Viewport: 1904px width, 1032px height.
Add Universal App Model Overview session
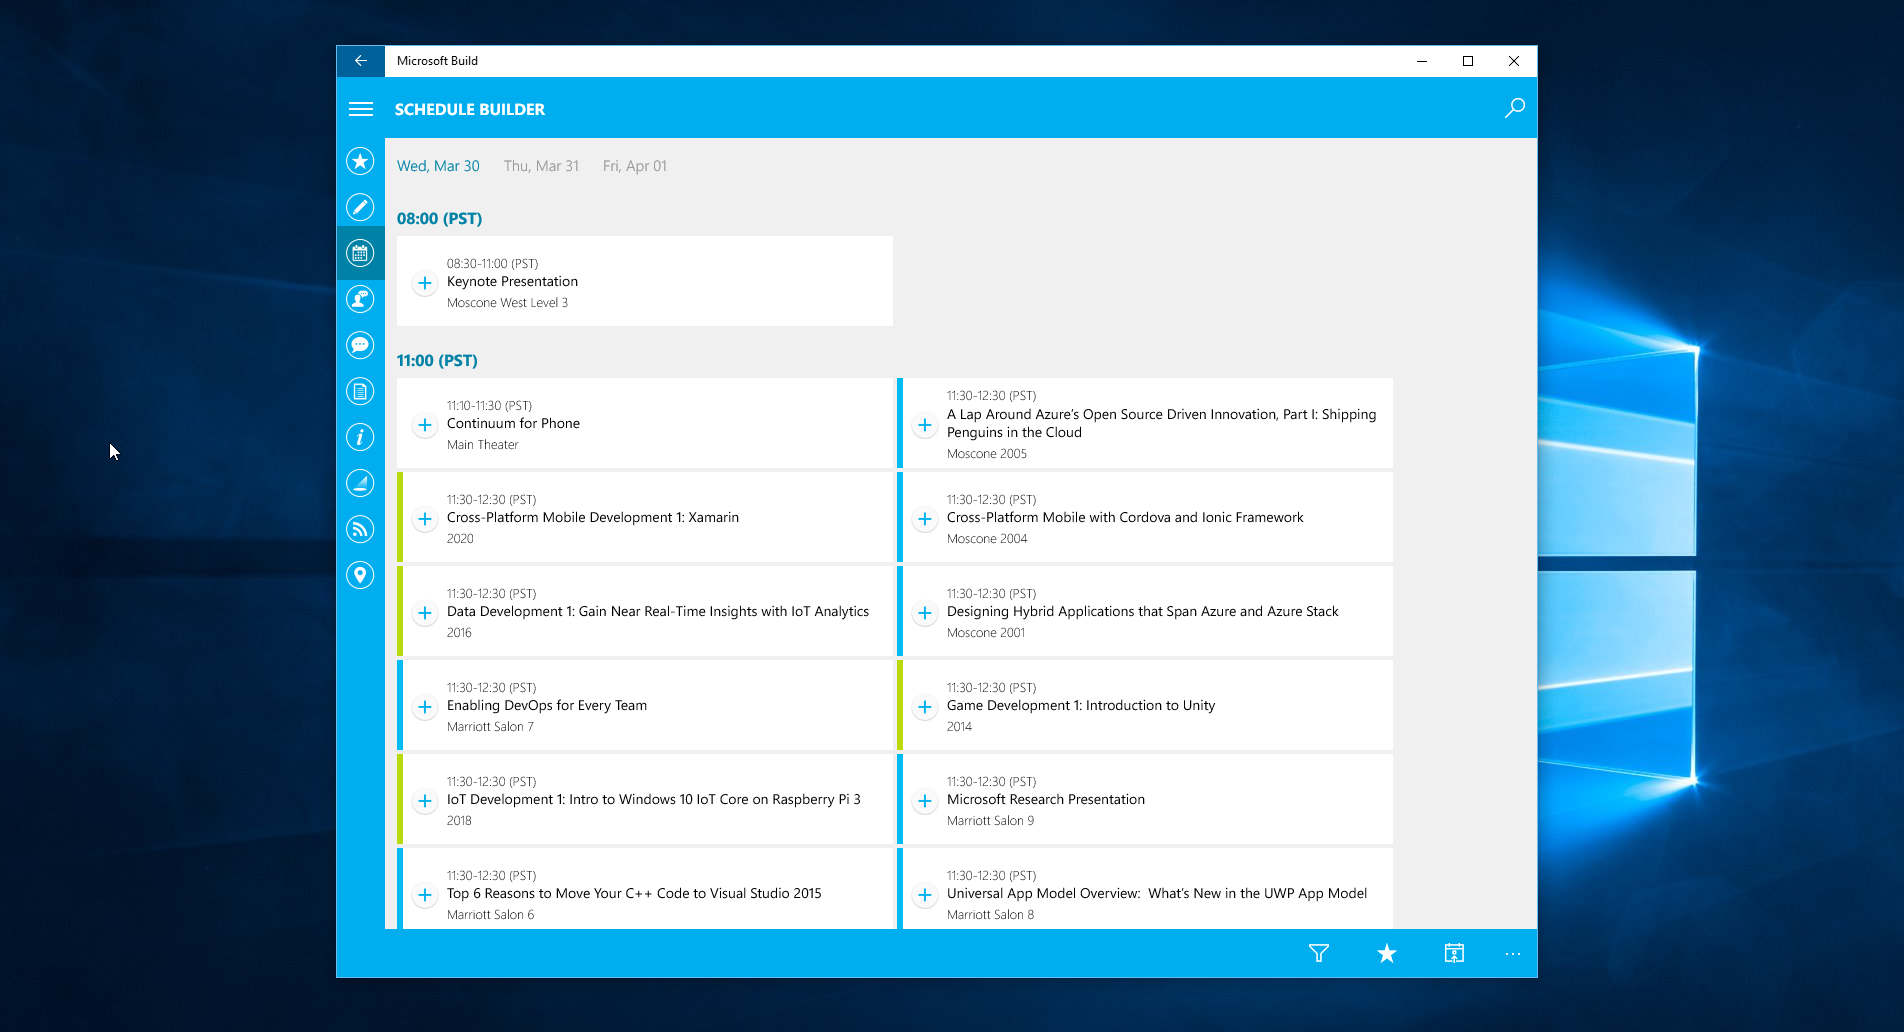click(x=925, y=895)
